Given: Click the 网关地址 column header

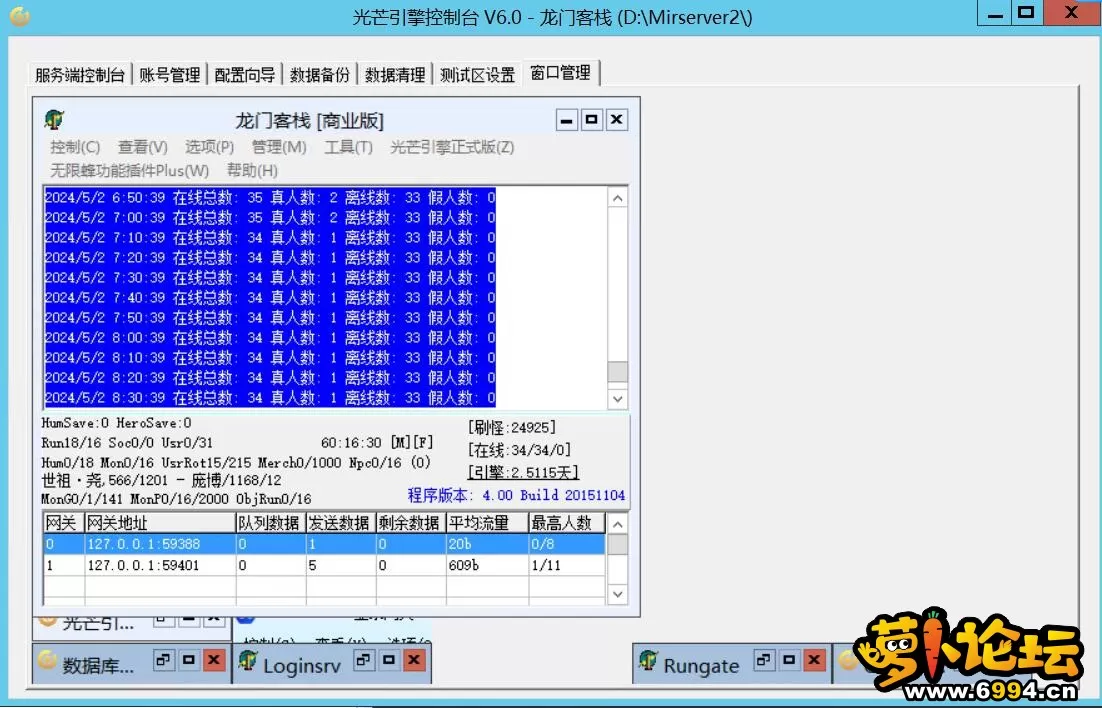Looking at the screenshot, I should (160, 523).
